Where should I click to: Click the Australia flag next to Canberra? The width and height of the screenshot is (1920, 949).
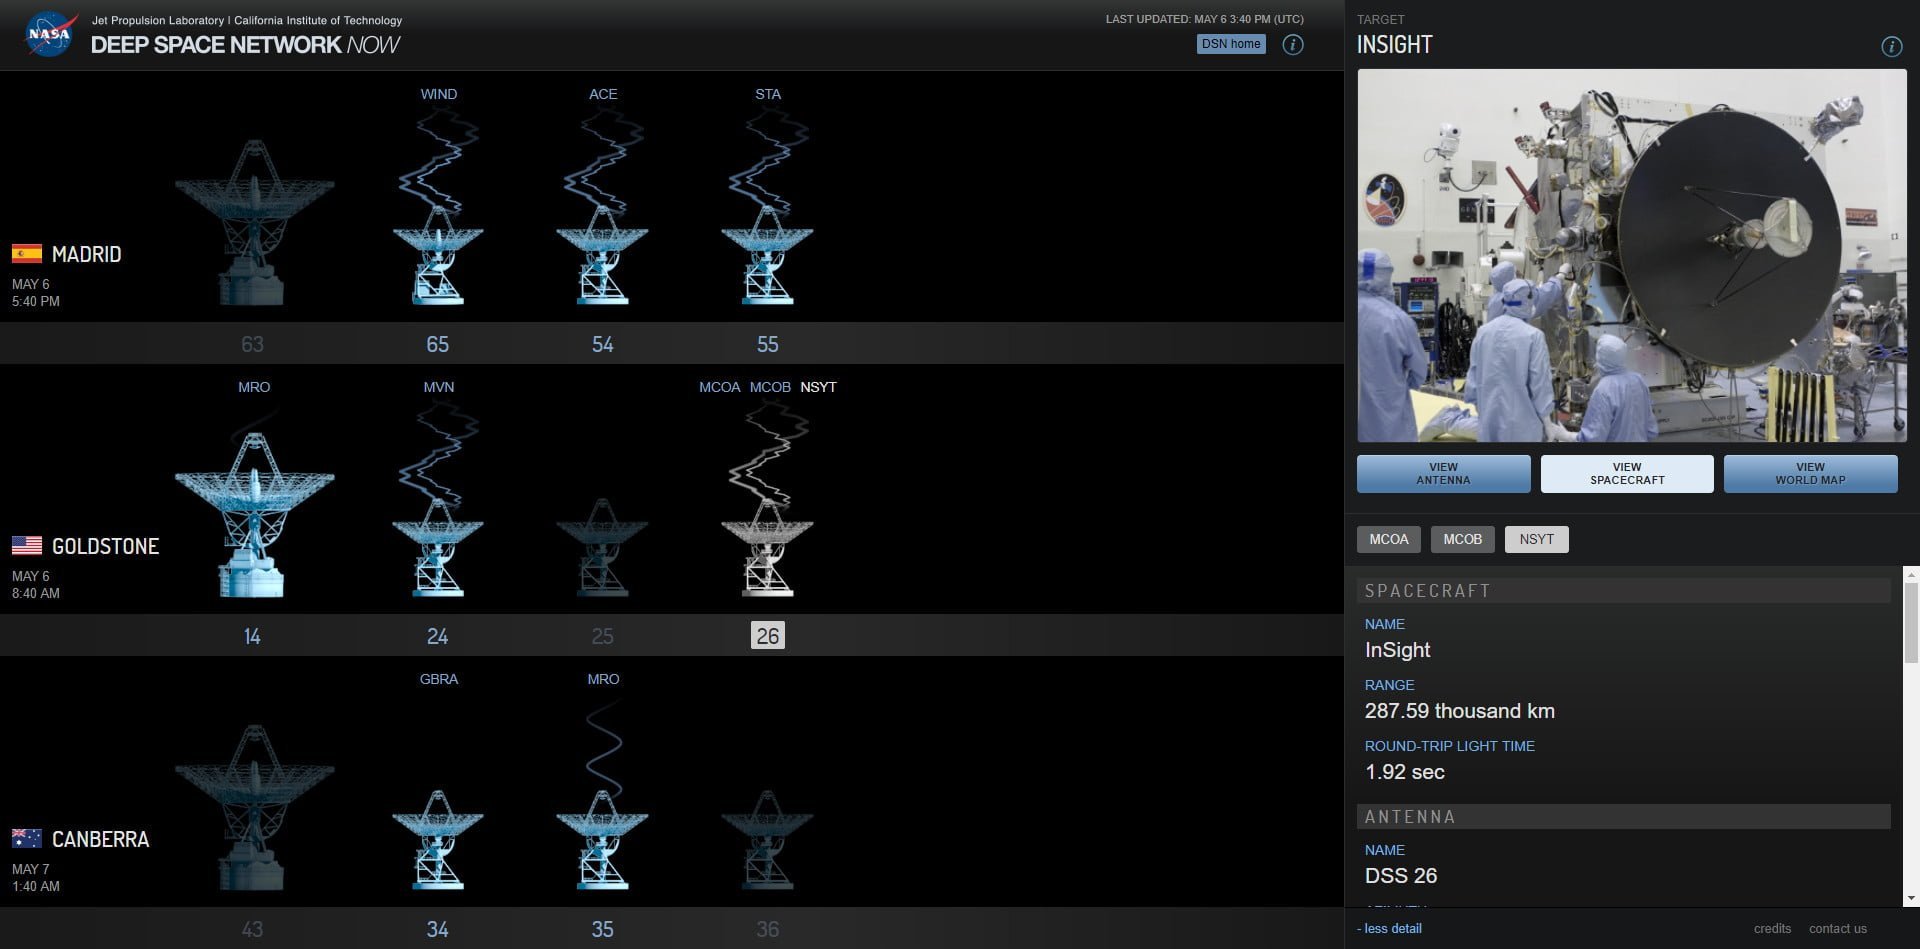tap(27, 838)
